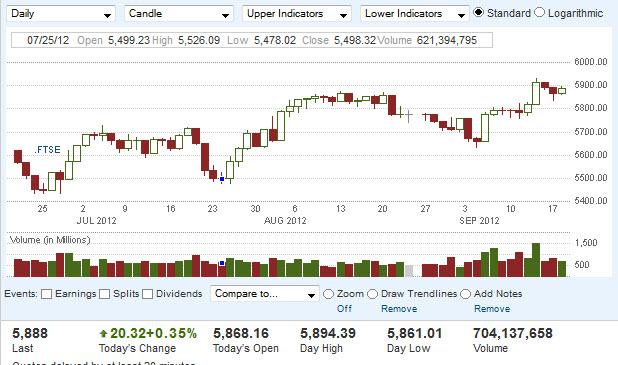Screen dimensions: 618x365
Task: Select the Add Notes radio option
Action: [465, 294]
